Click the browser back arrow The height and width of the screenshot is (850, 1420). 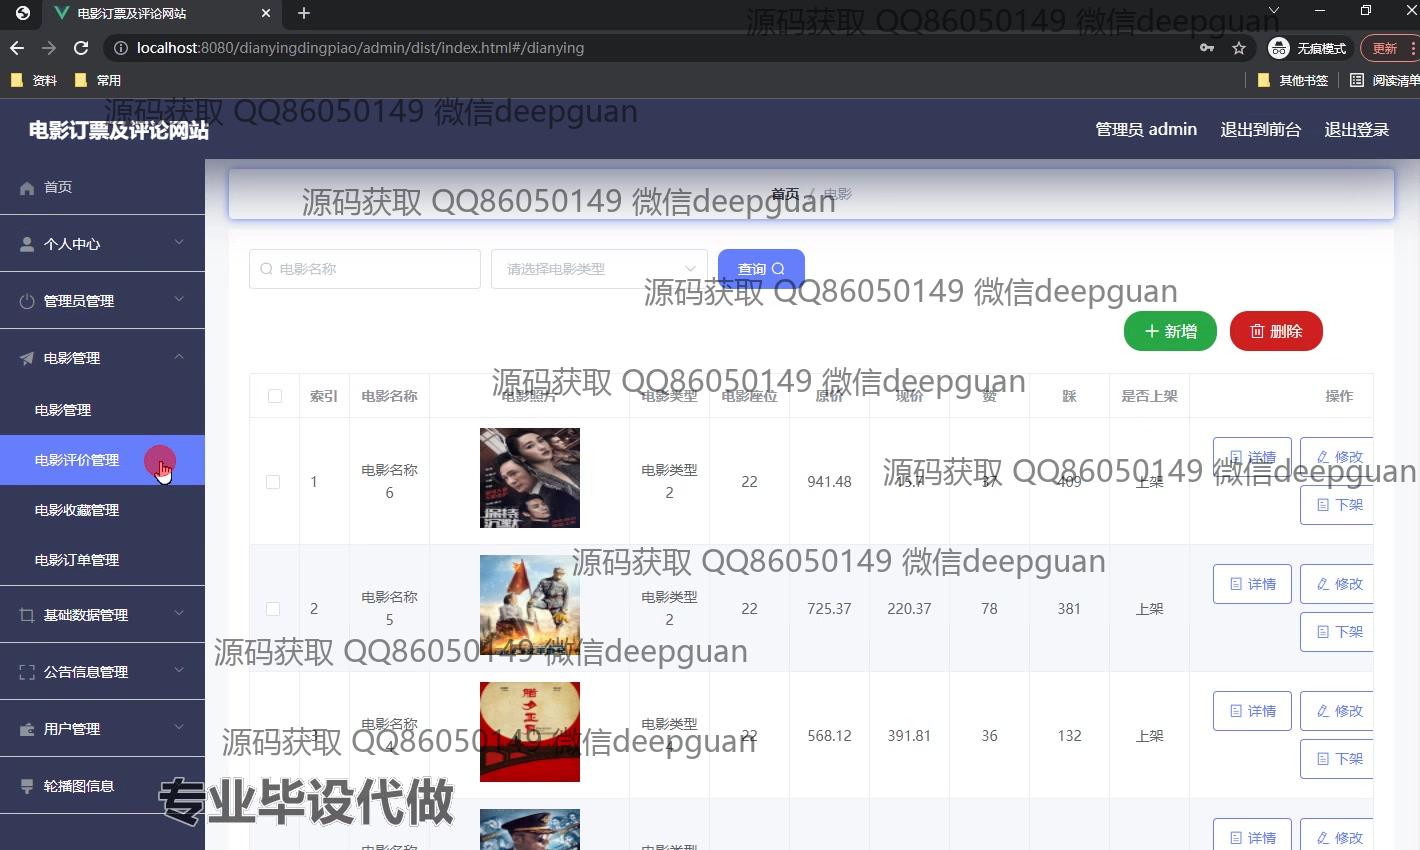17,48
